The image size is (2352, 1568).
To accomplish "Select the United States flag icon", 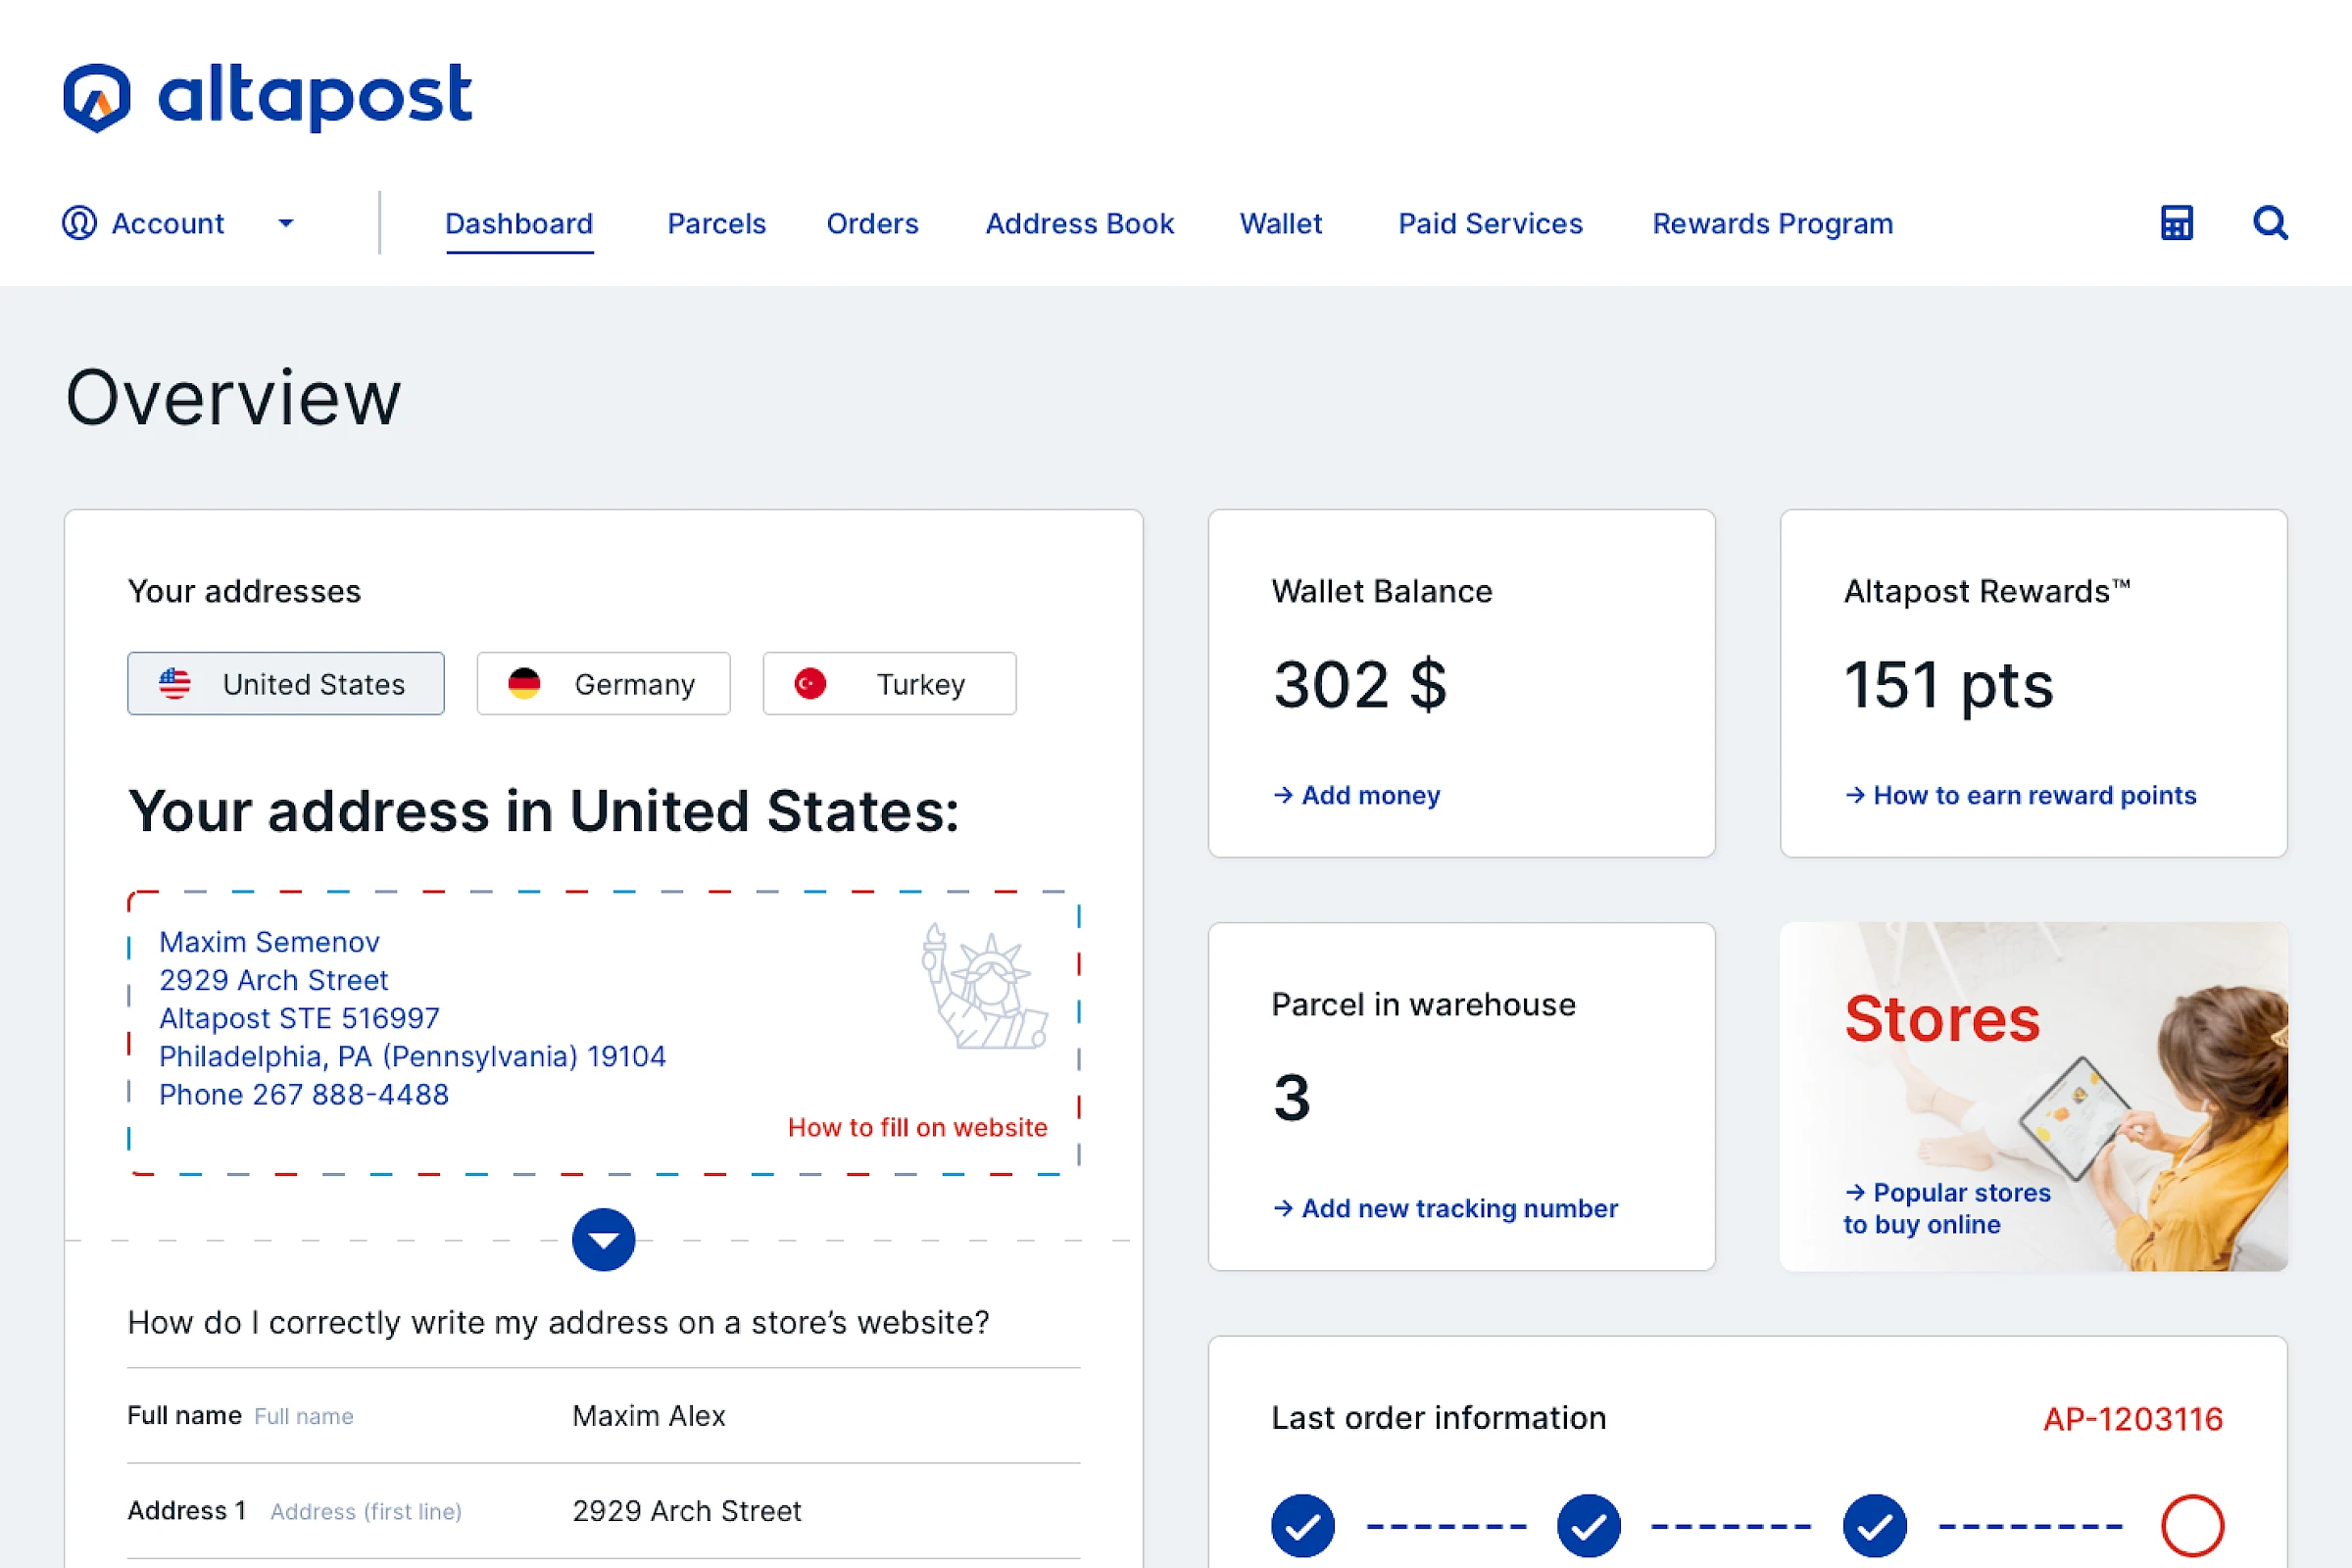I will point(176,684).
